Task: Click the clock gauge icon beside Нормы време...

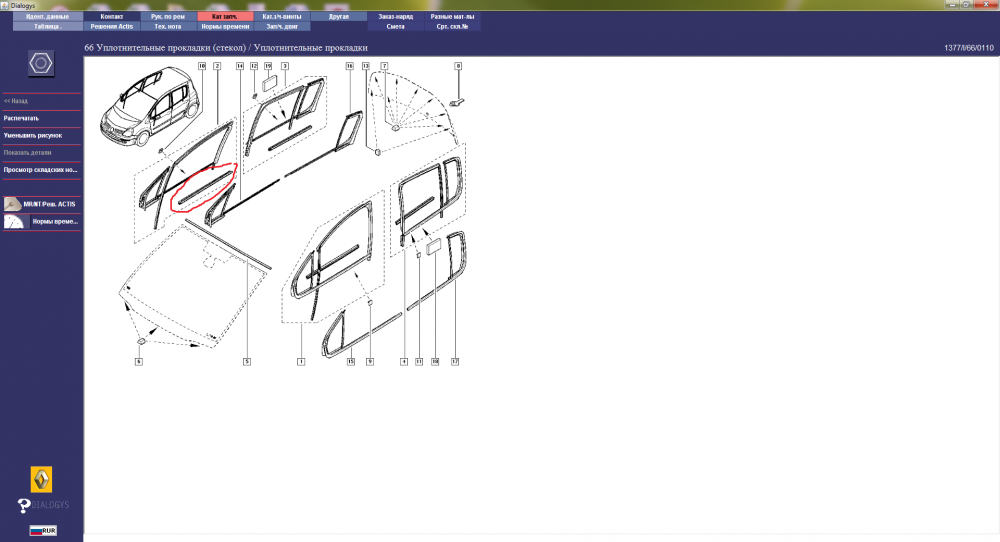Action: (x=14, y=221)
